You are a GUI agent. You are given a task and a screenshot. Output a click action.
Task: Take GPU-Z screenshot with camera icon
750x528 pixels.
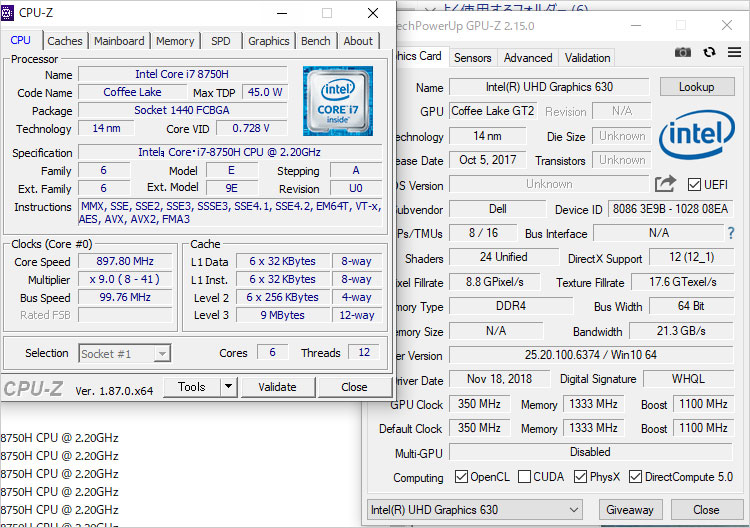[x=683, y=52]
